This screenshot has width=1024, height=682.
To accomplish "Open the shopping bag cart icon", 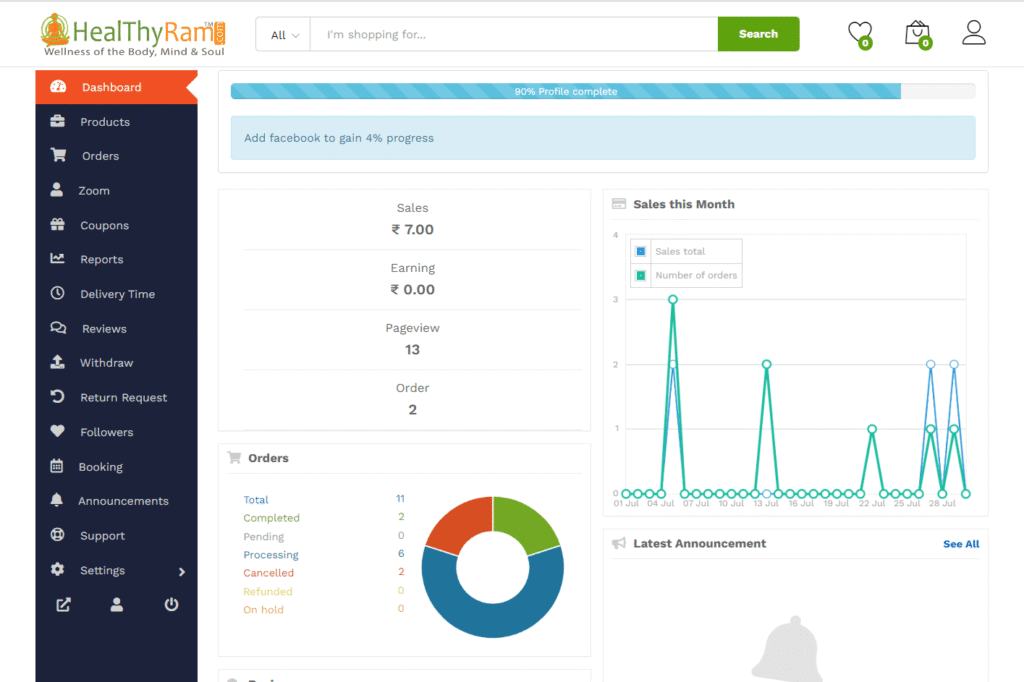I will point(918,34).
